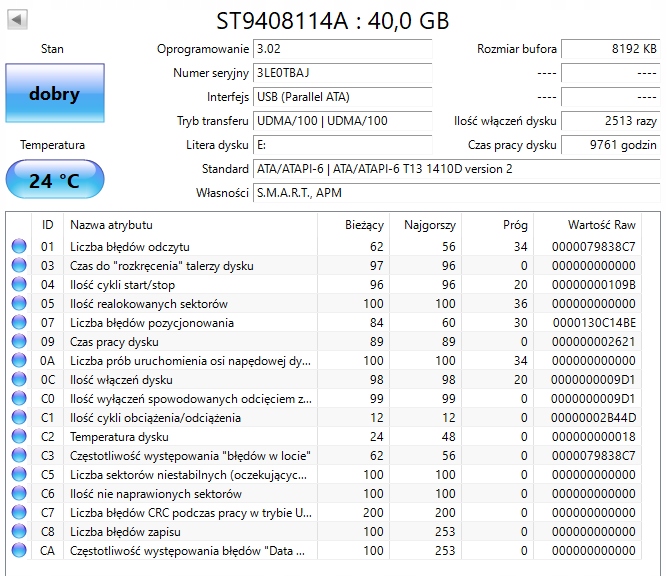667x576 pixels.
Task: Click the power-on count field 2513 razy
Action: click(611, 121)
